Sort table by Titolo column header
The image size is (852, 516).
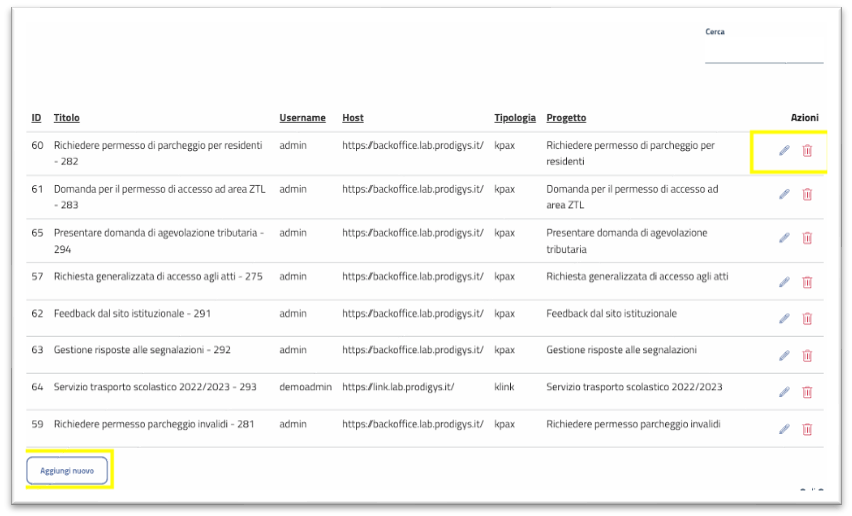[66, 118]
